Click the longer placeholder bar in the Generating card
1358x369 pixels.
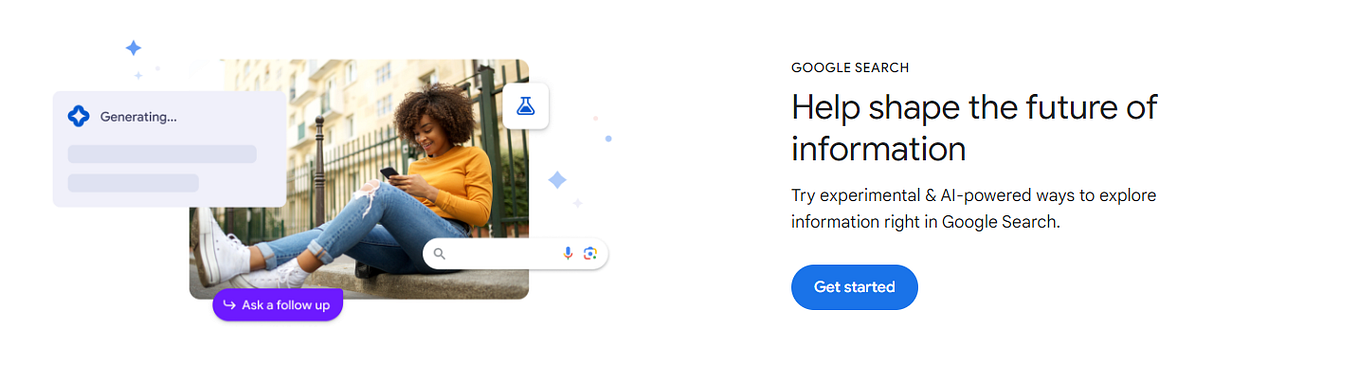(x=162, y=154)
